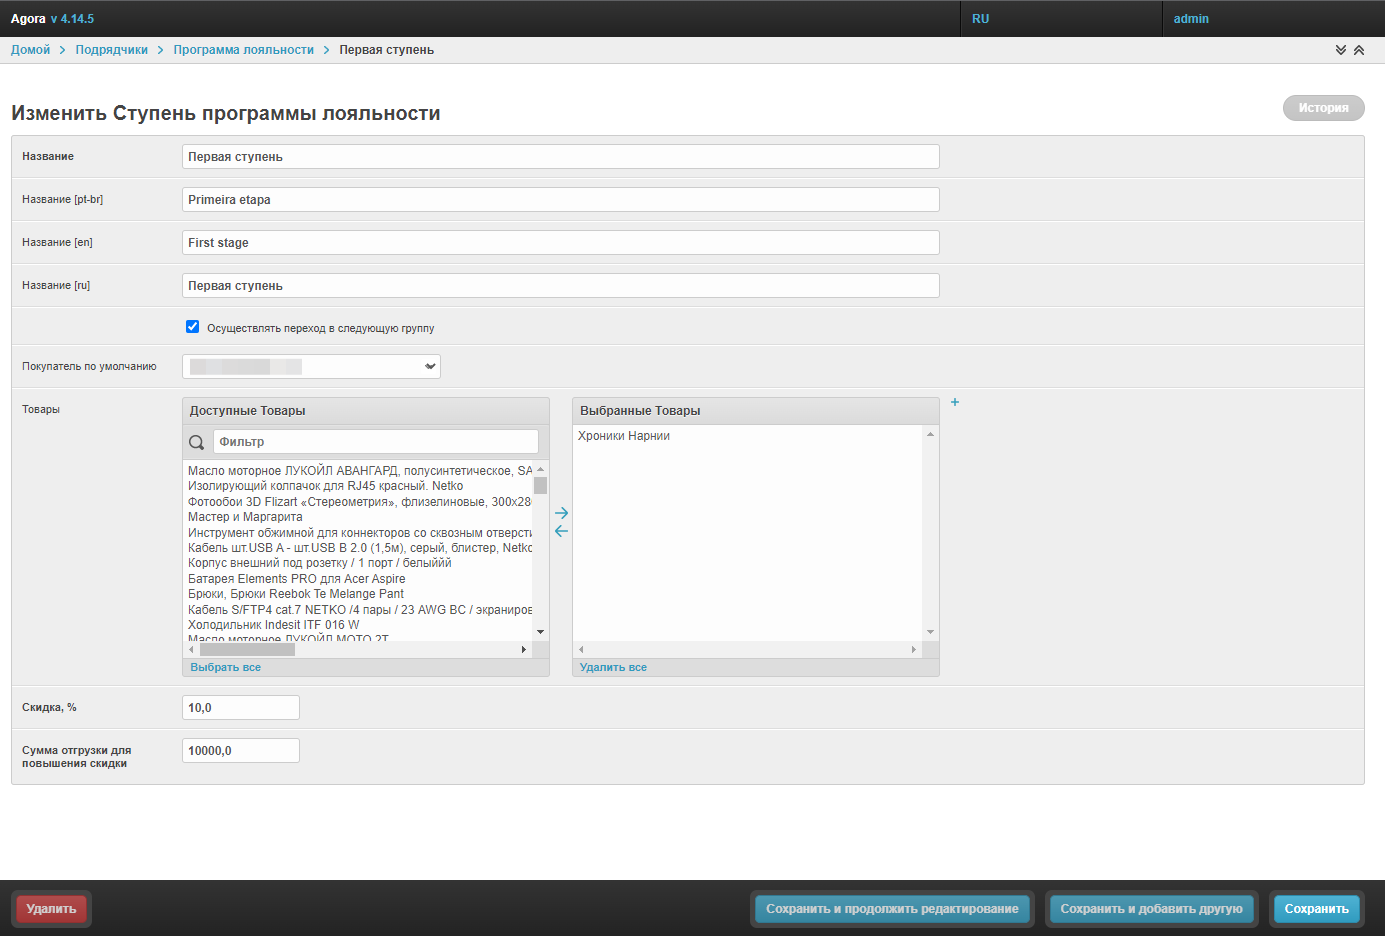Click the plus icon next to Выбранные Товары
Image resolution: width=1385 pixels, height=936 pixels.
tap(955, 402)
